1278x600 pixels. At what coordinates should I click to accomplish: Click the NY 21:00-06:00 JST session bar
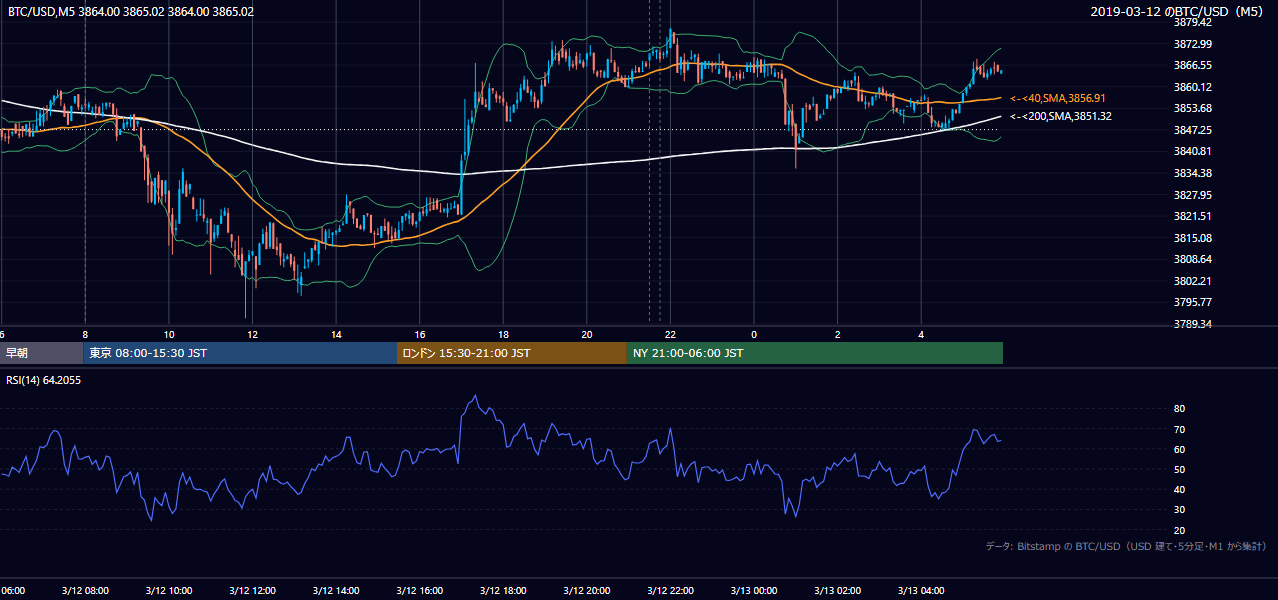click(x=815, y=353)
